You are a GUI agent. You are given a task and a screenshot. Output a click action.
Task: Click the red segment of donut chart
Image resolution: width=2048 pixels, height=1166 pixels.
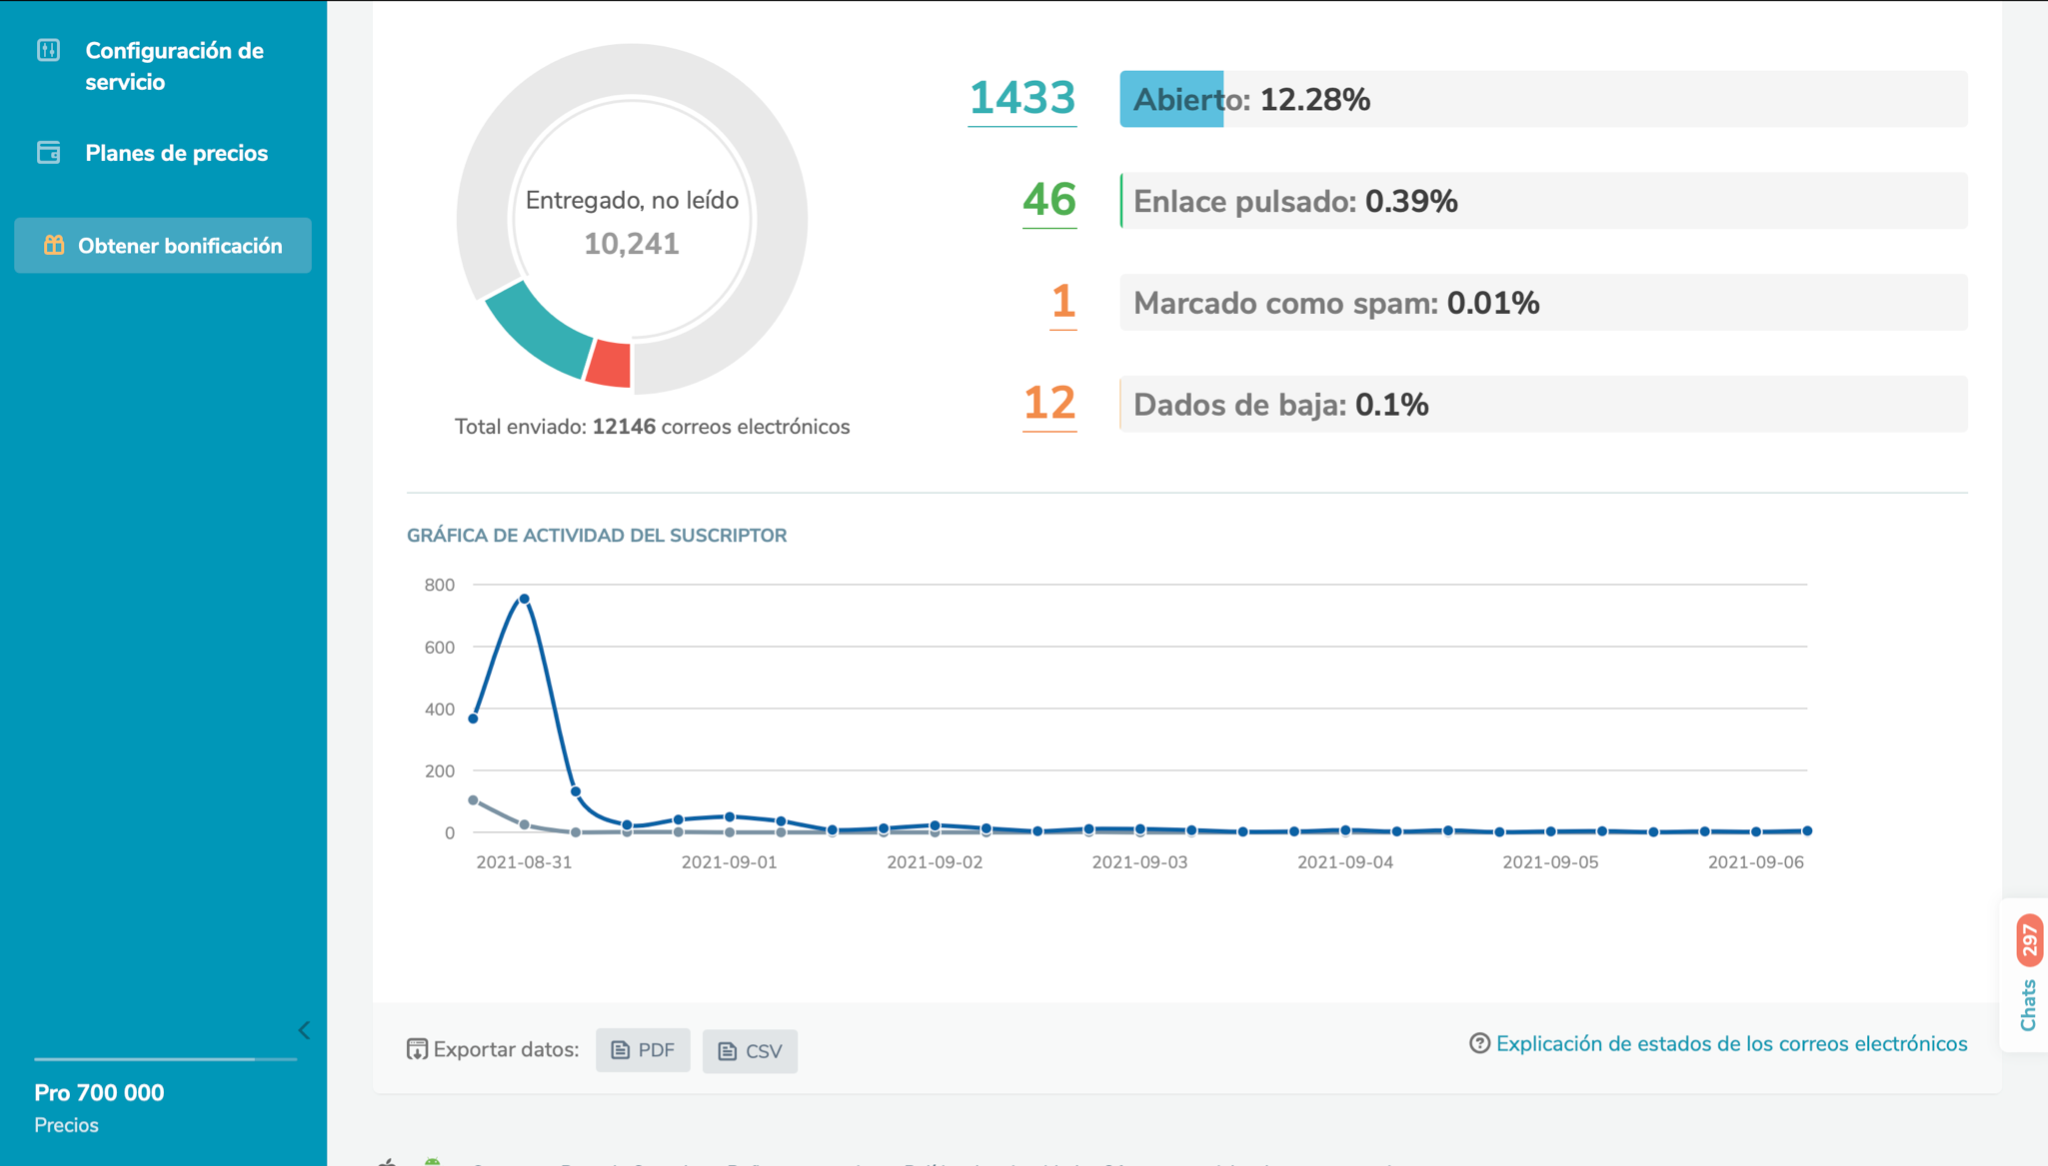[609, 364]
